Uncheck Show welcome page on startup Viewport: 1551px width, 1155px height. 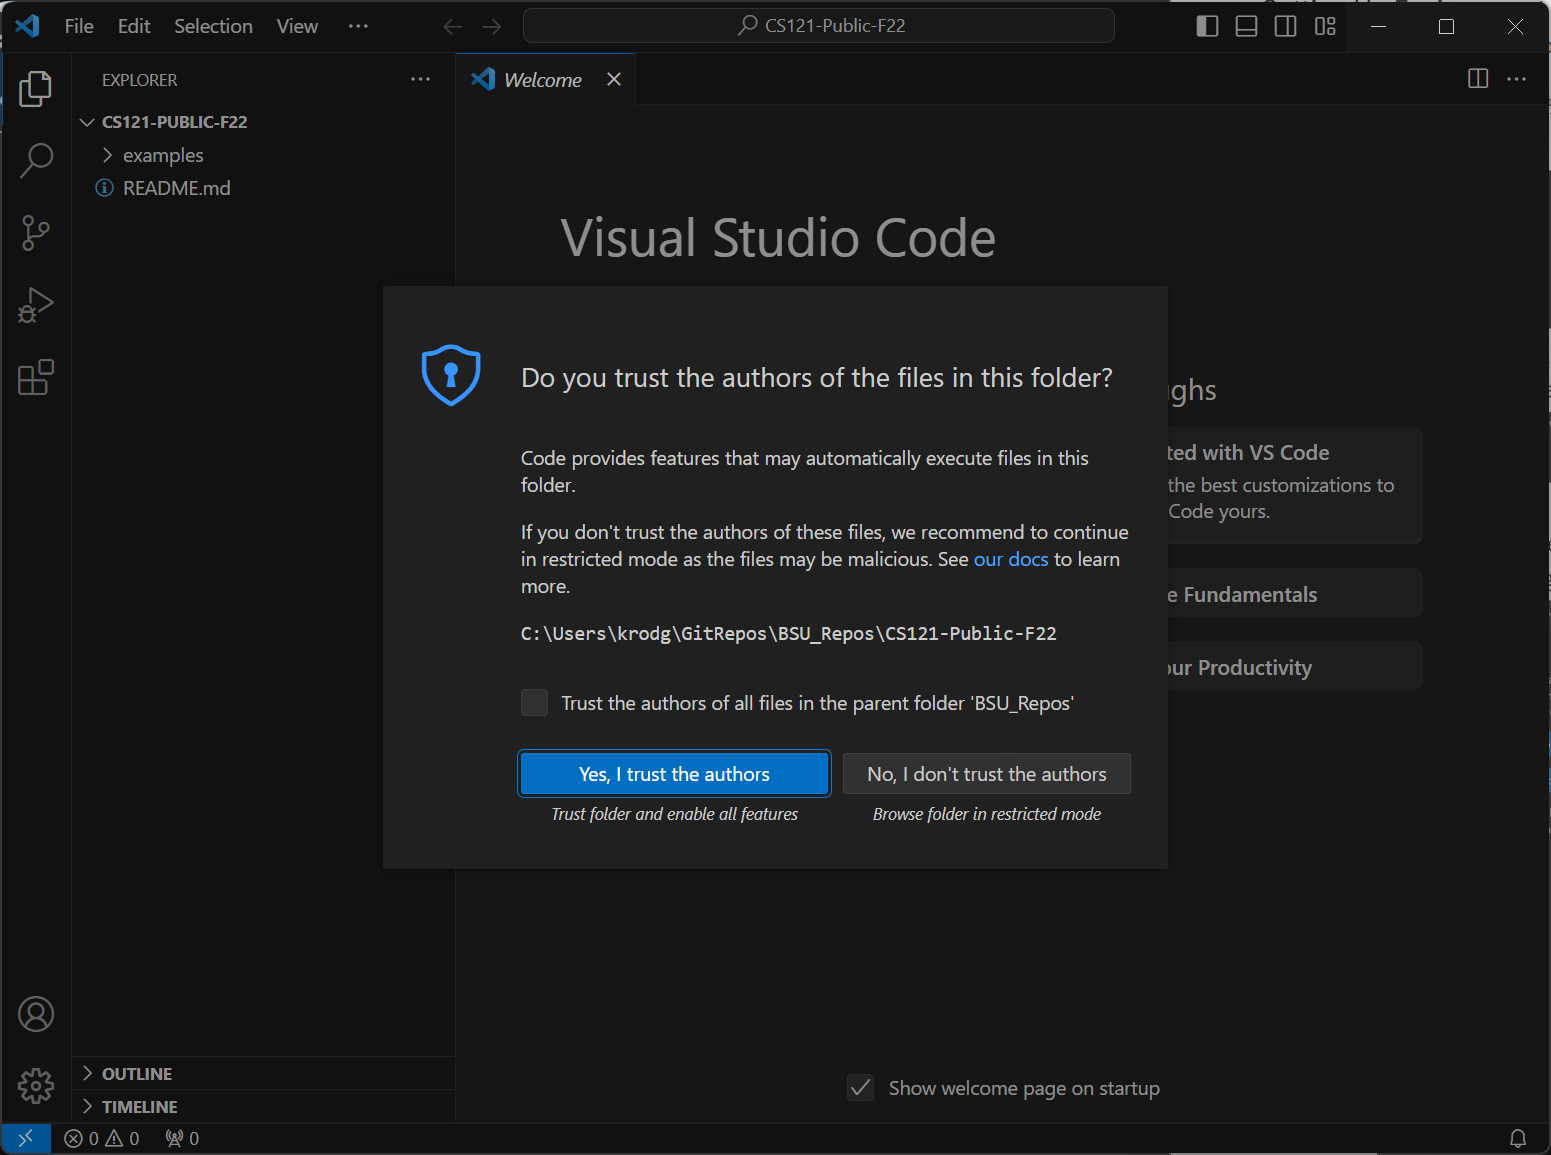pos(860,1088)
